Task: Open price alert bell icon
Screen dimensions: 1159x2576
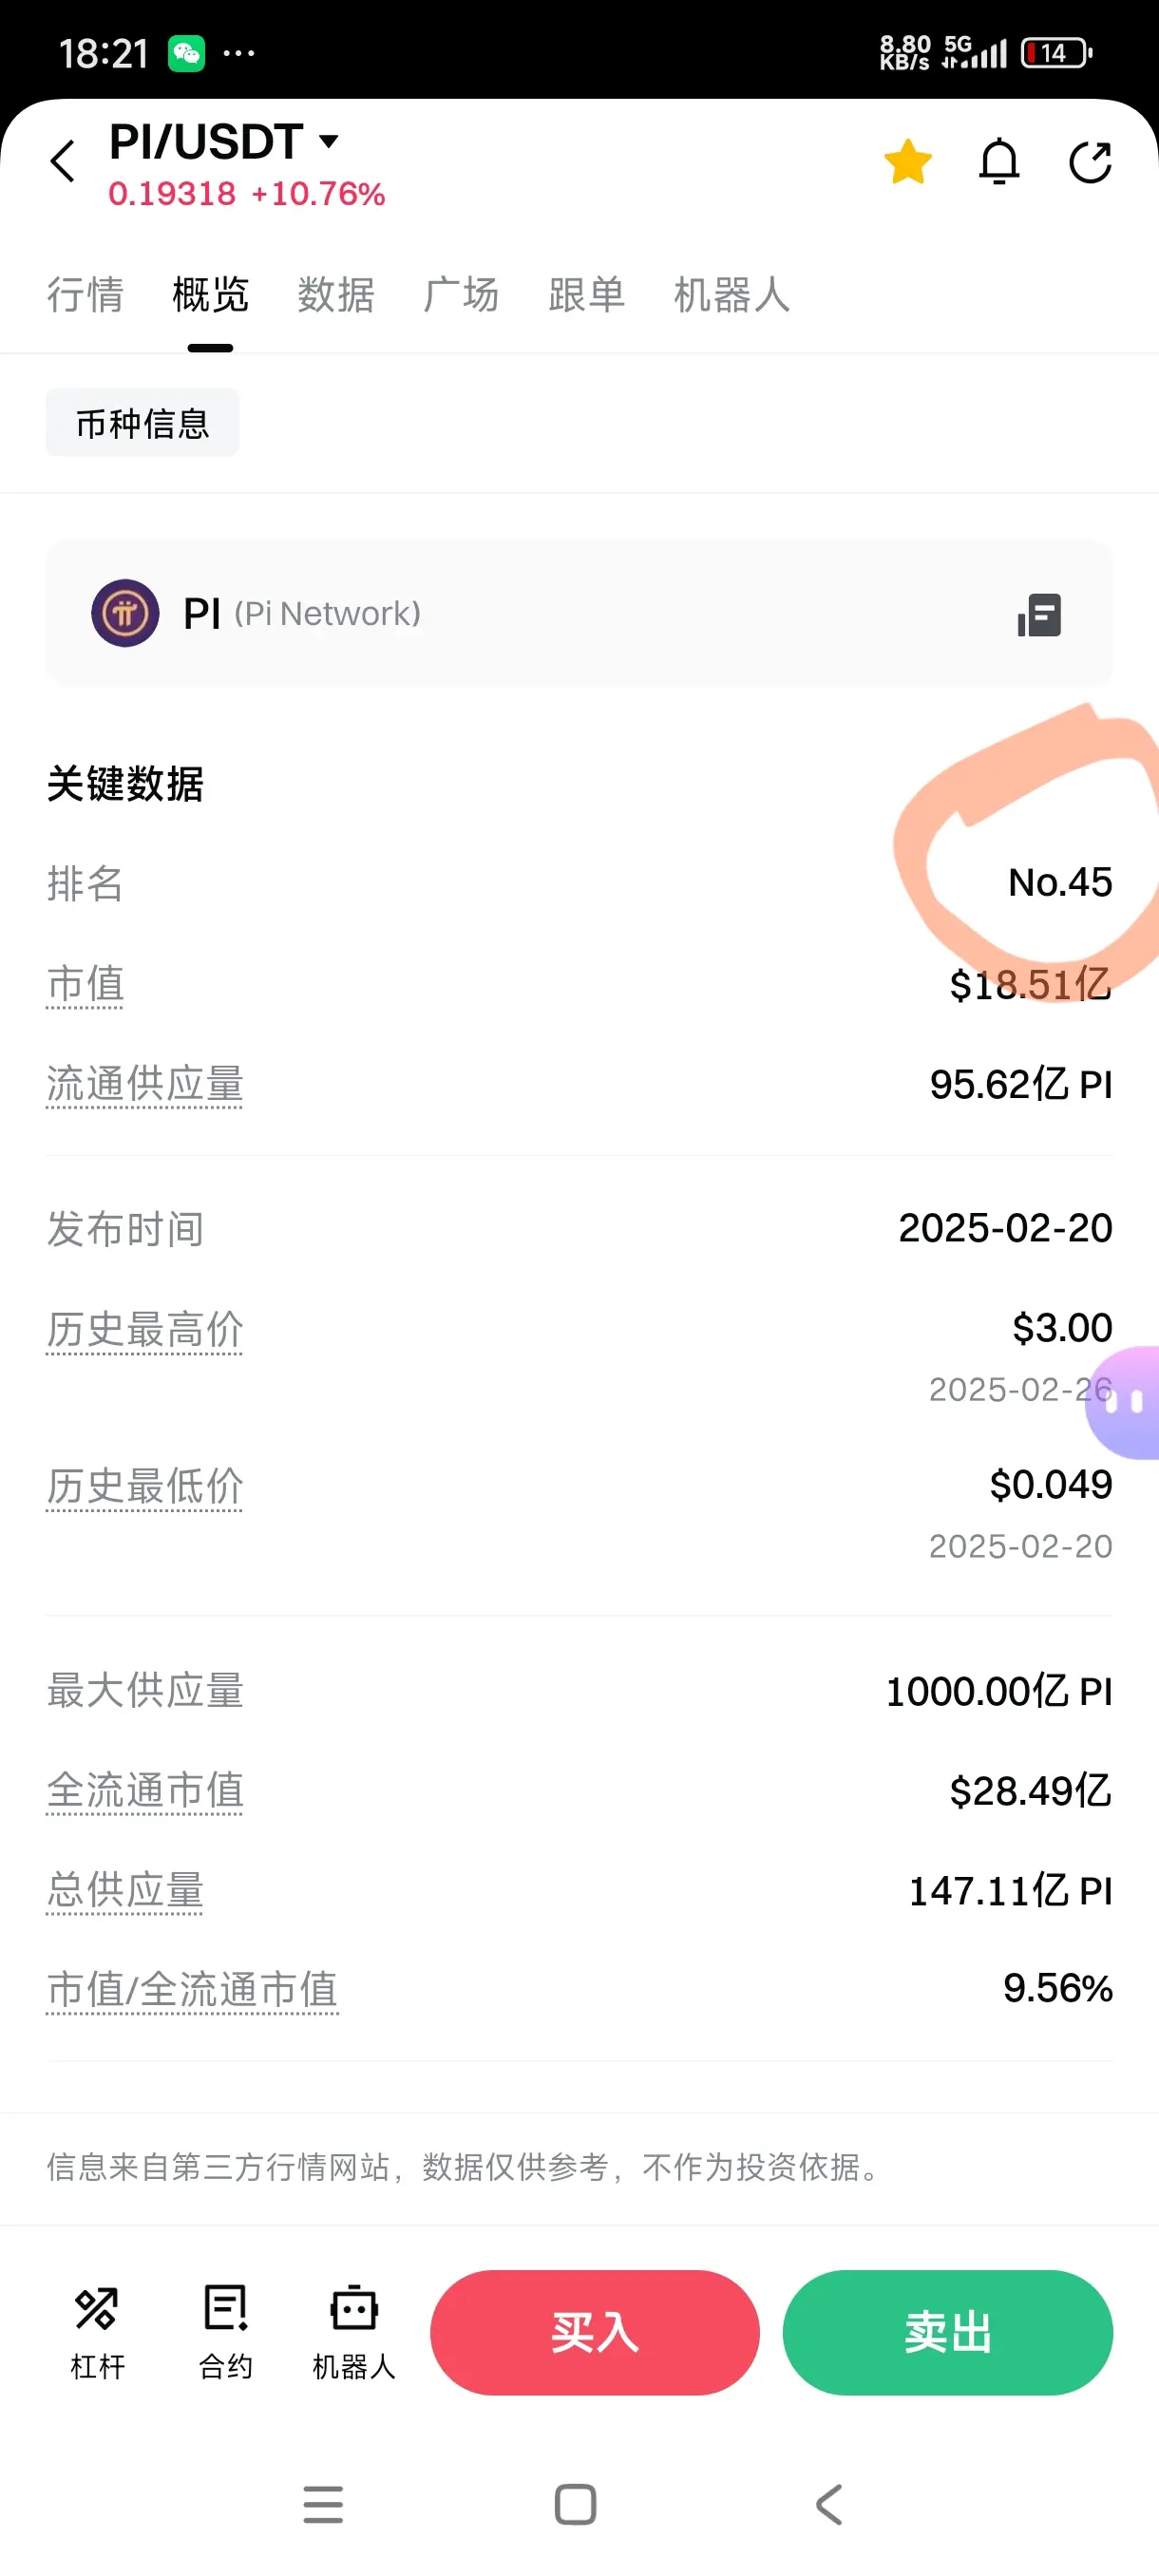Action: (999, 161)
